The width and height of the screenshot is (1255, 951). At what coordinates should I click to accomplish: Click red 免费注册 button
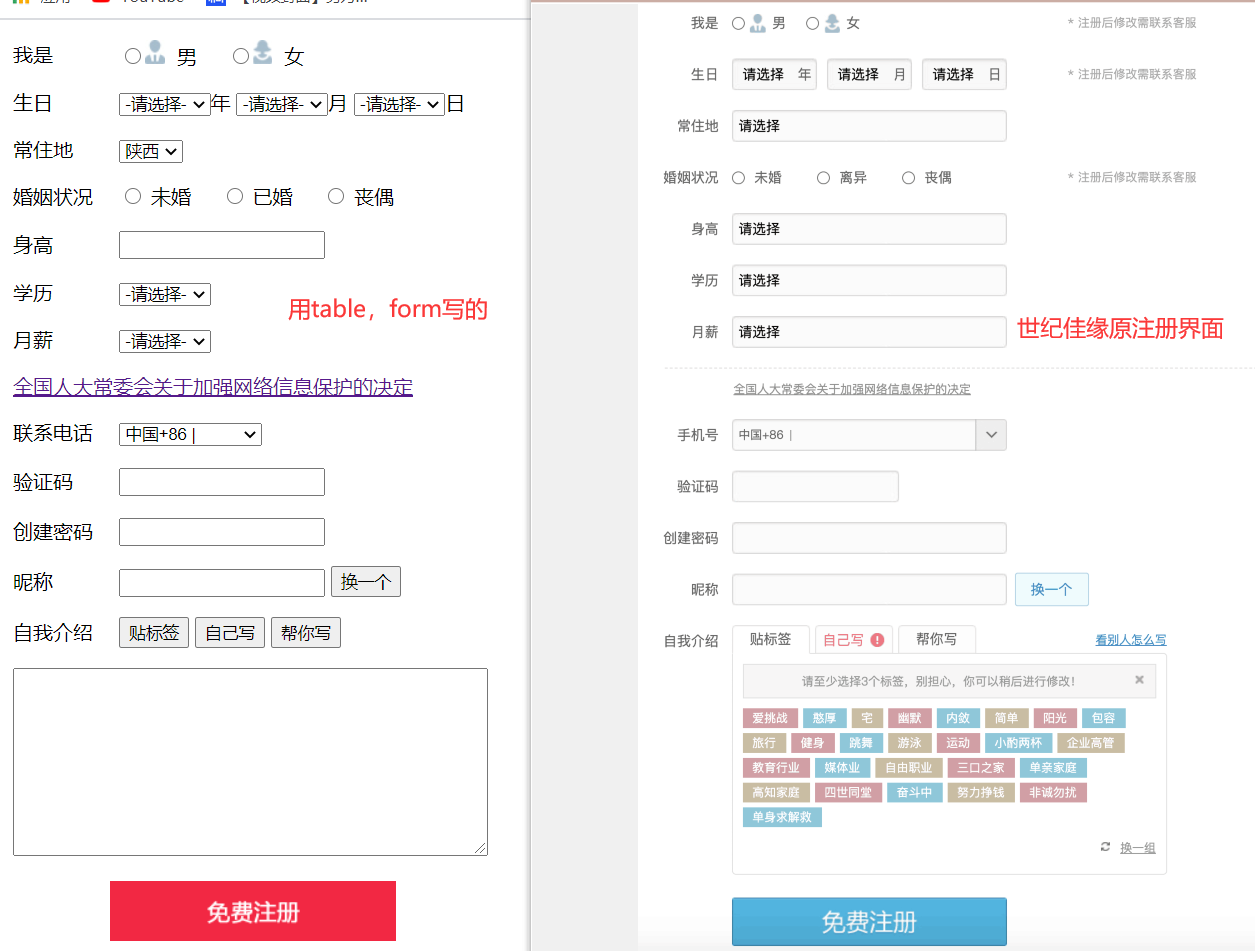[x=253, y=911]
